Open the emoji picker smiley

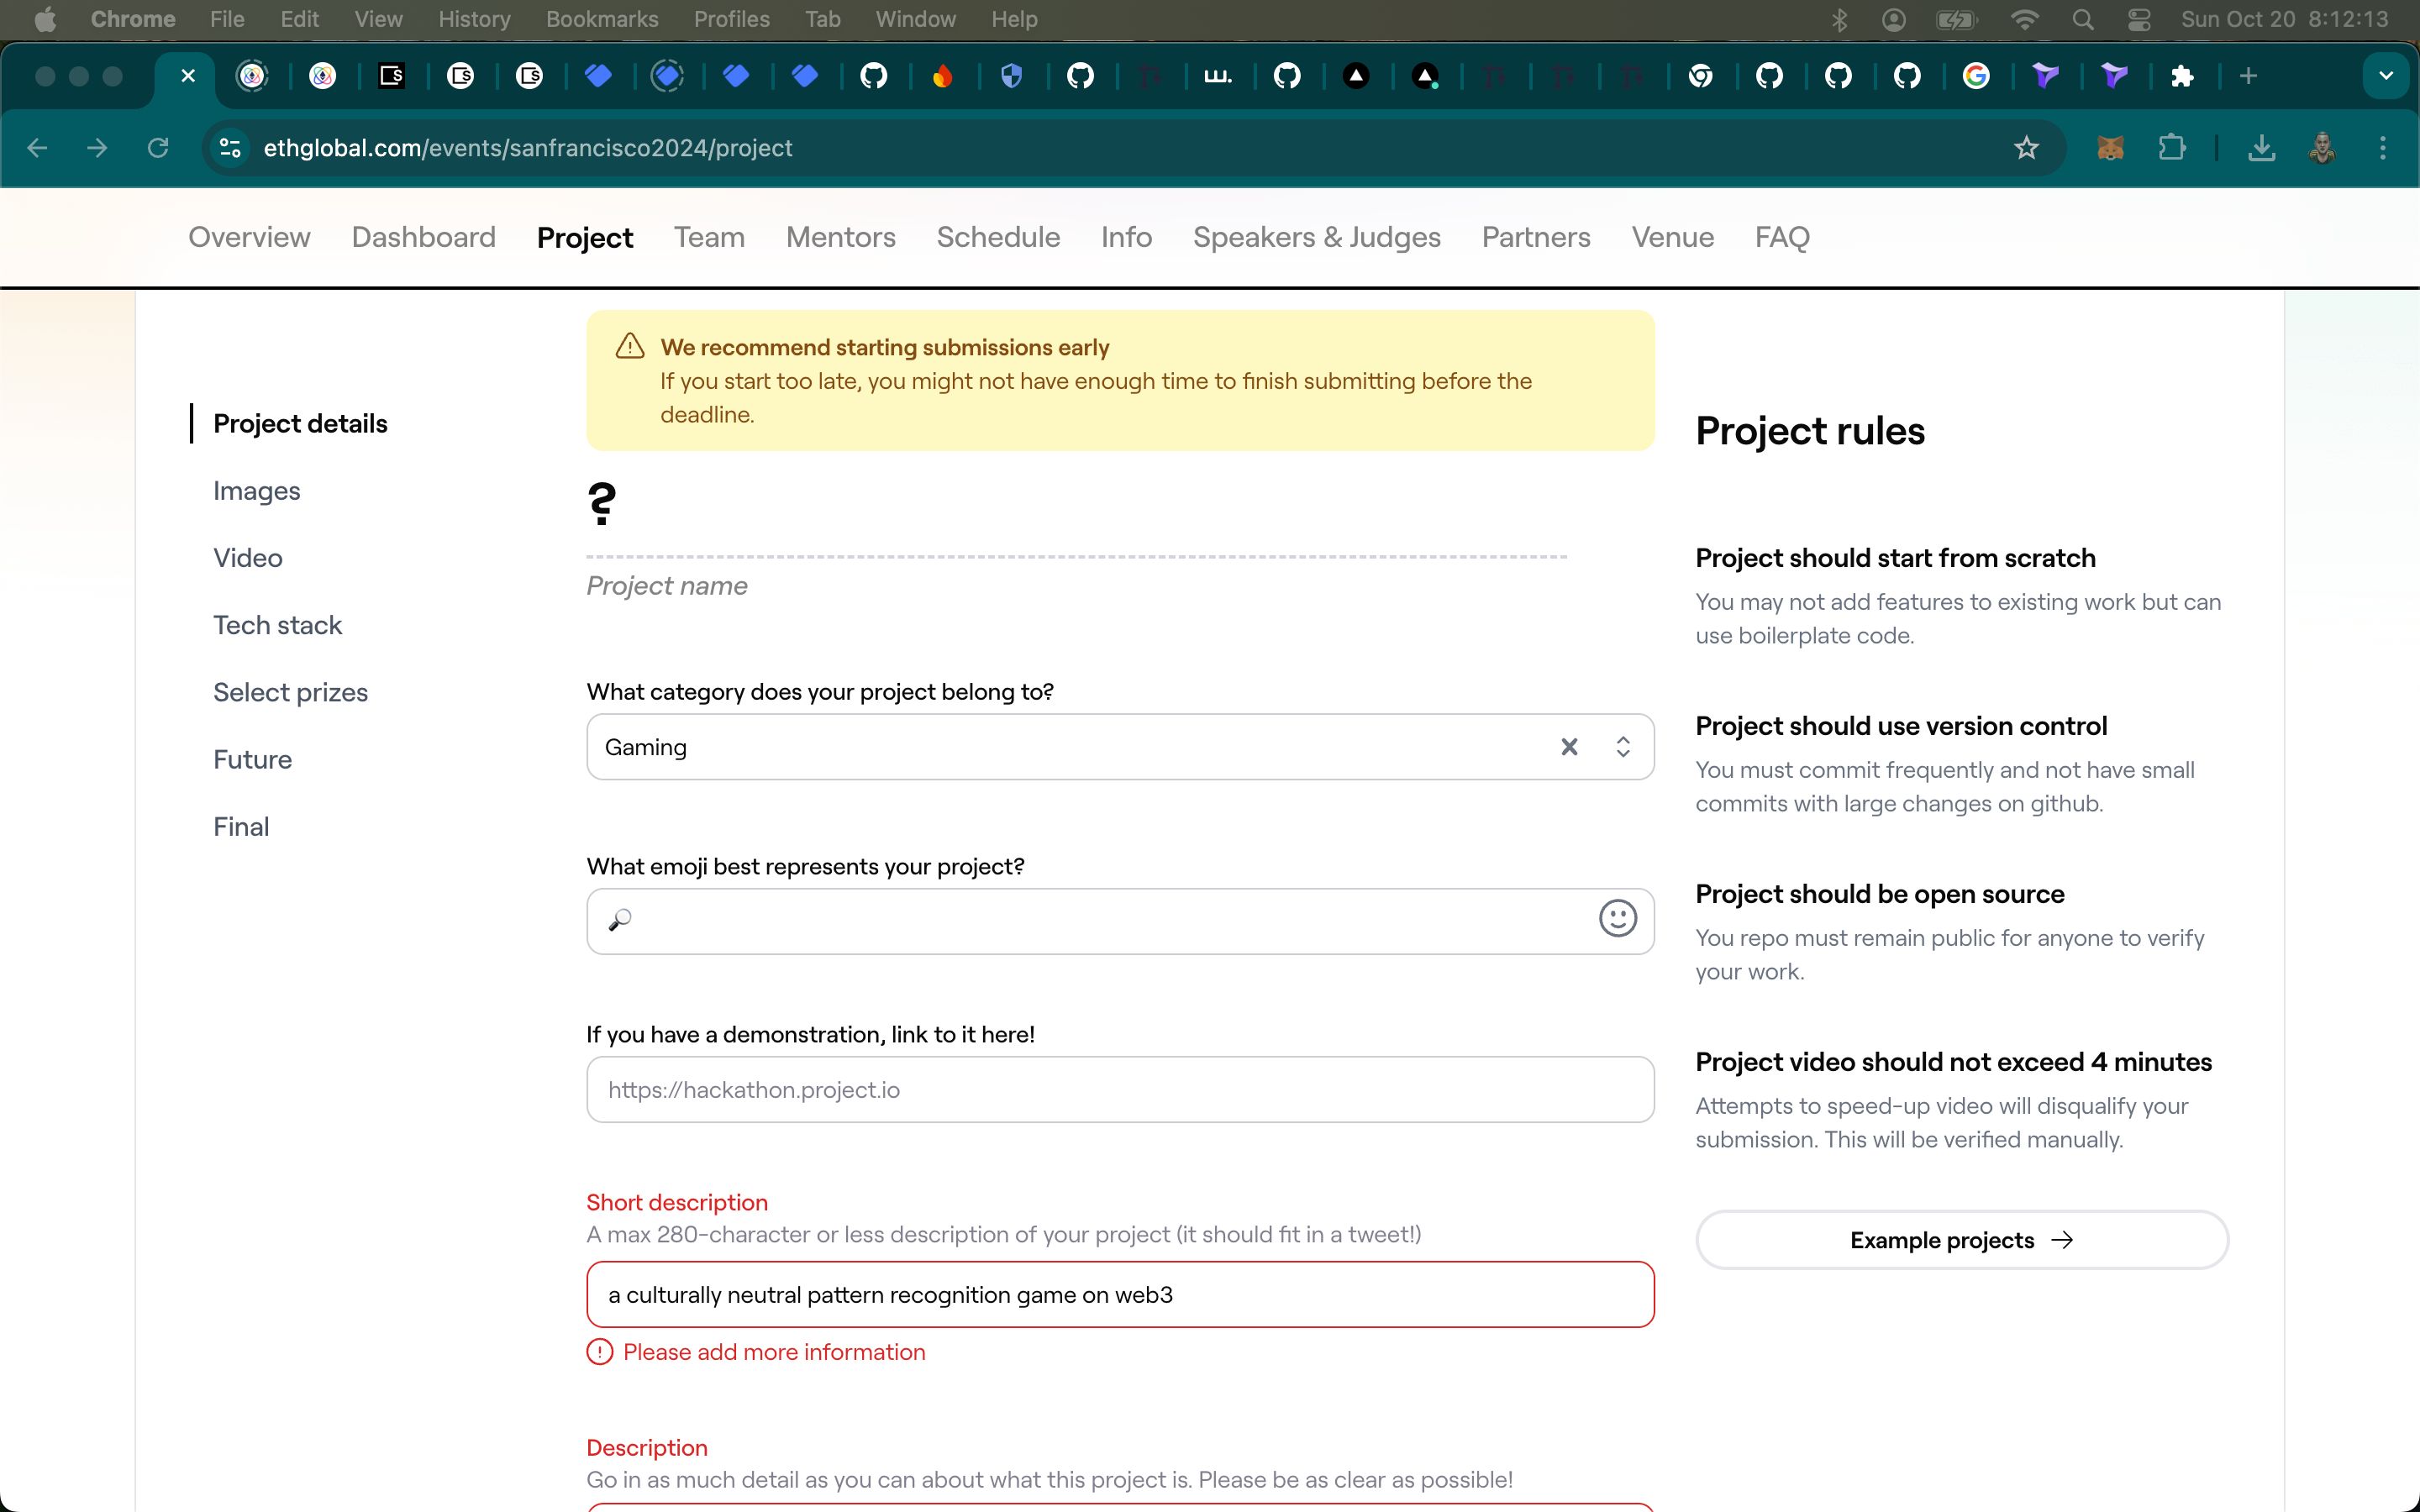coord(1617,918)
